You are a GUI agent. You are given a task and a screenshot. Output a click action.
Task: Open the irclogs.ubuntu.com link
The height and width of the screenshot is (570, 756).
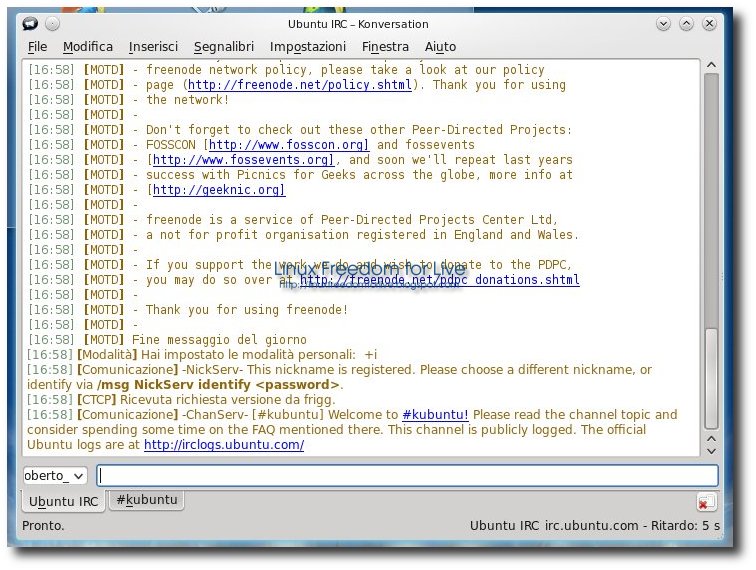(x=224, y=445)
